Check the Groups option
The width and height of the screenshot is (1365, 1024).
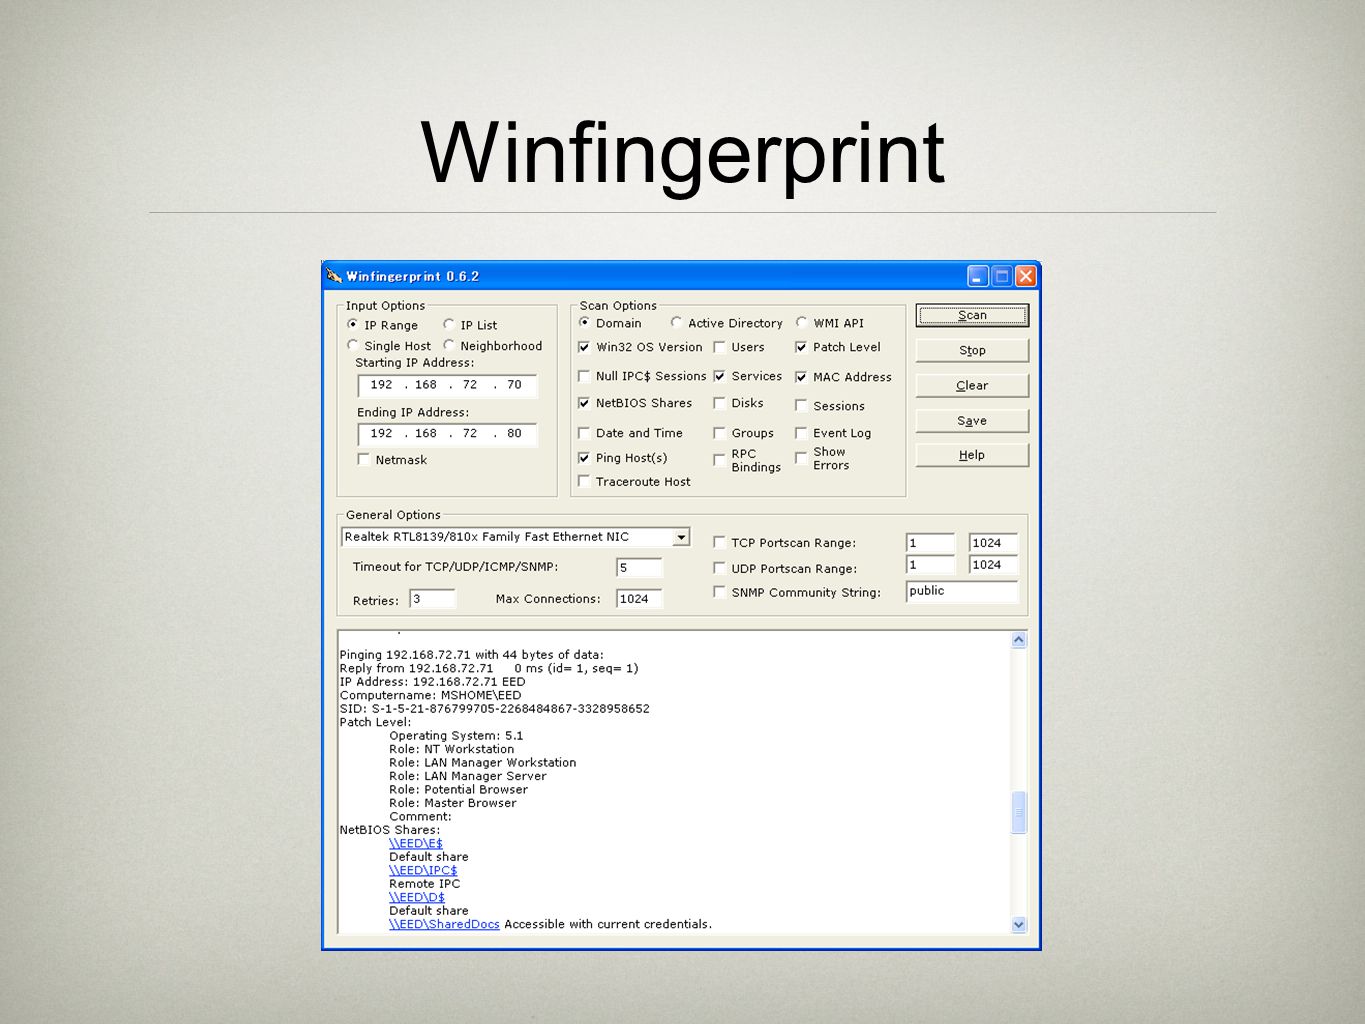[x=719, y=433]
